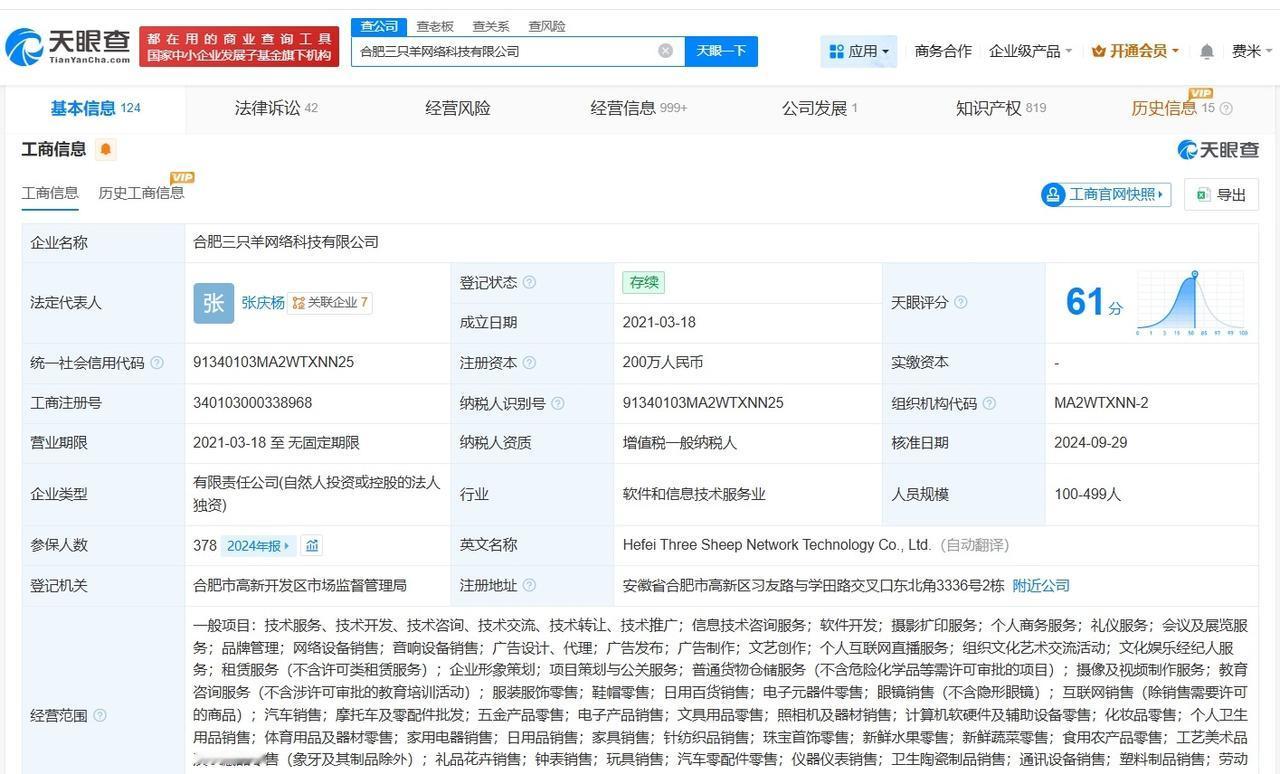Click the help icon next to 经营范围
The width and height of the screenshot is (1280, 774).
100,716
